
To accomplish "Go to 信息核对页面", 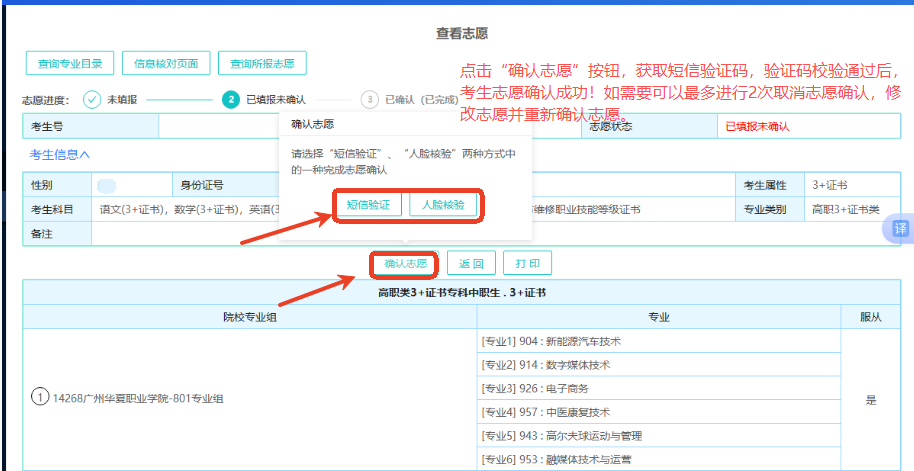I will pyautogui.click(x=166, y=63).
